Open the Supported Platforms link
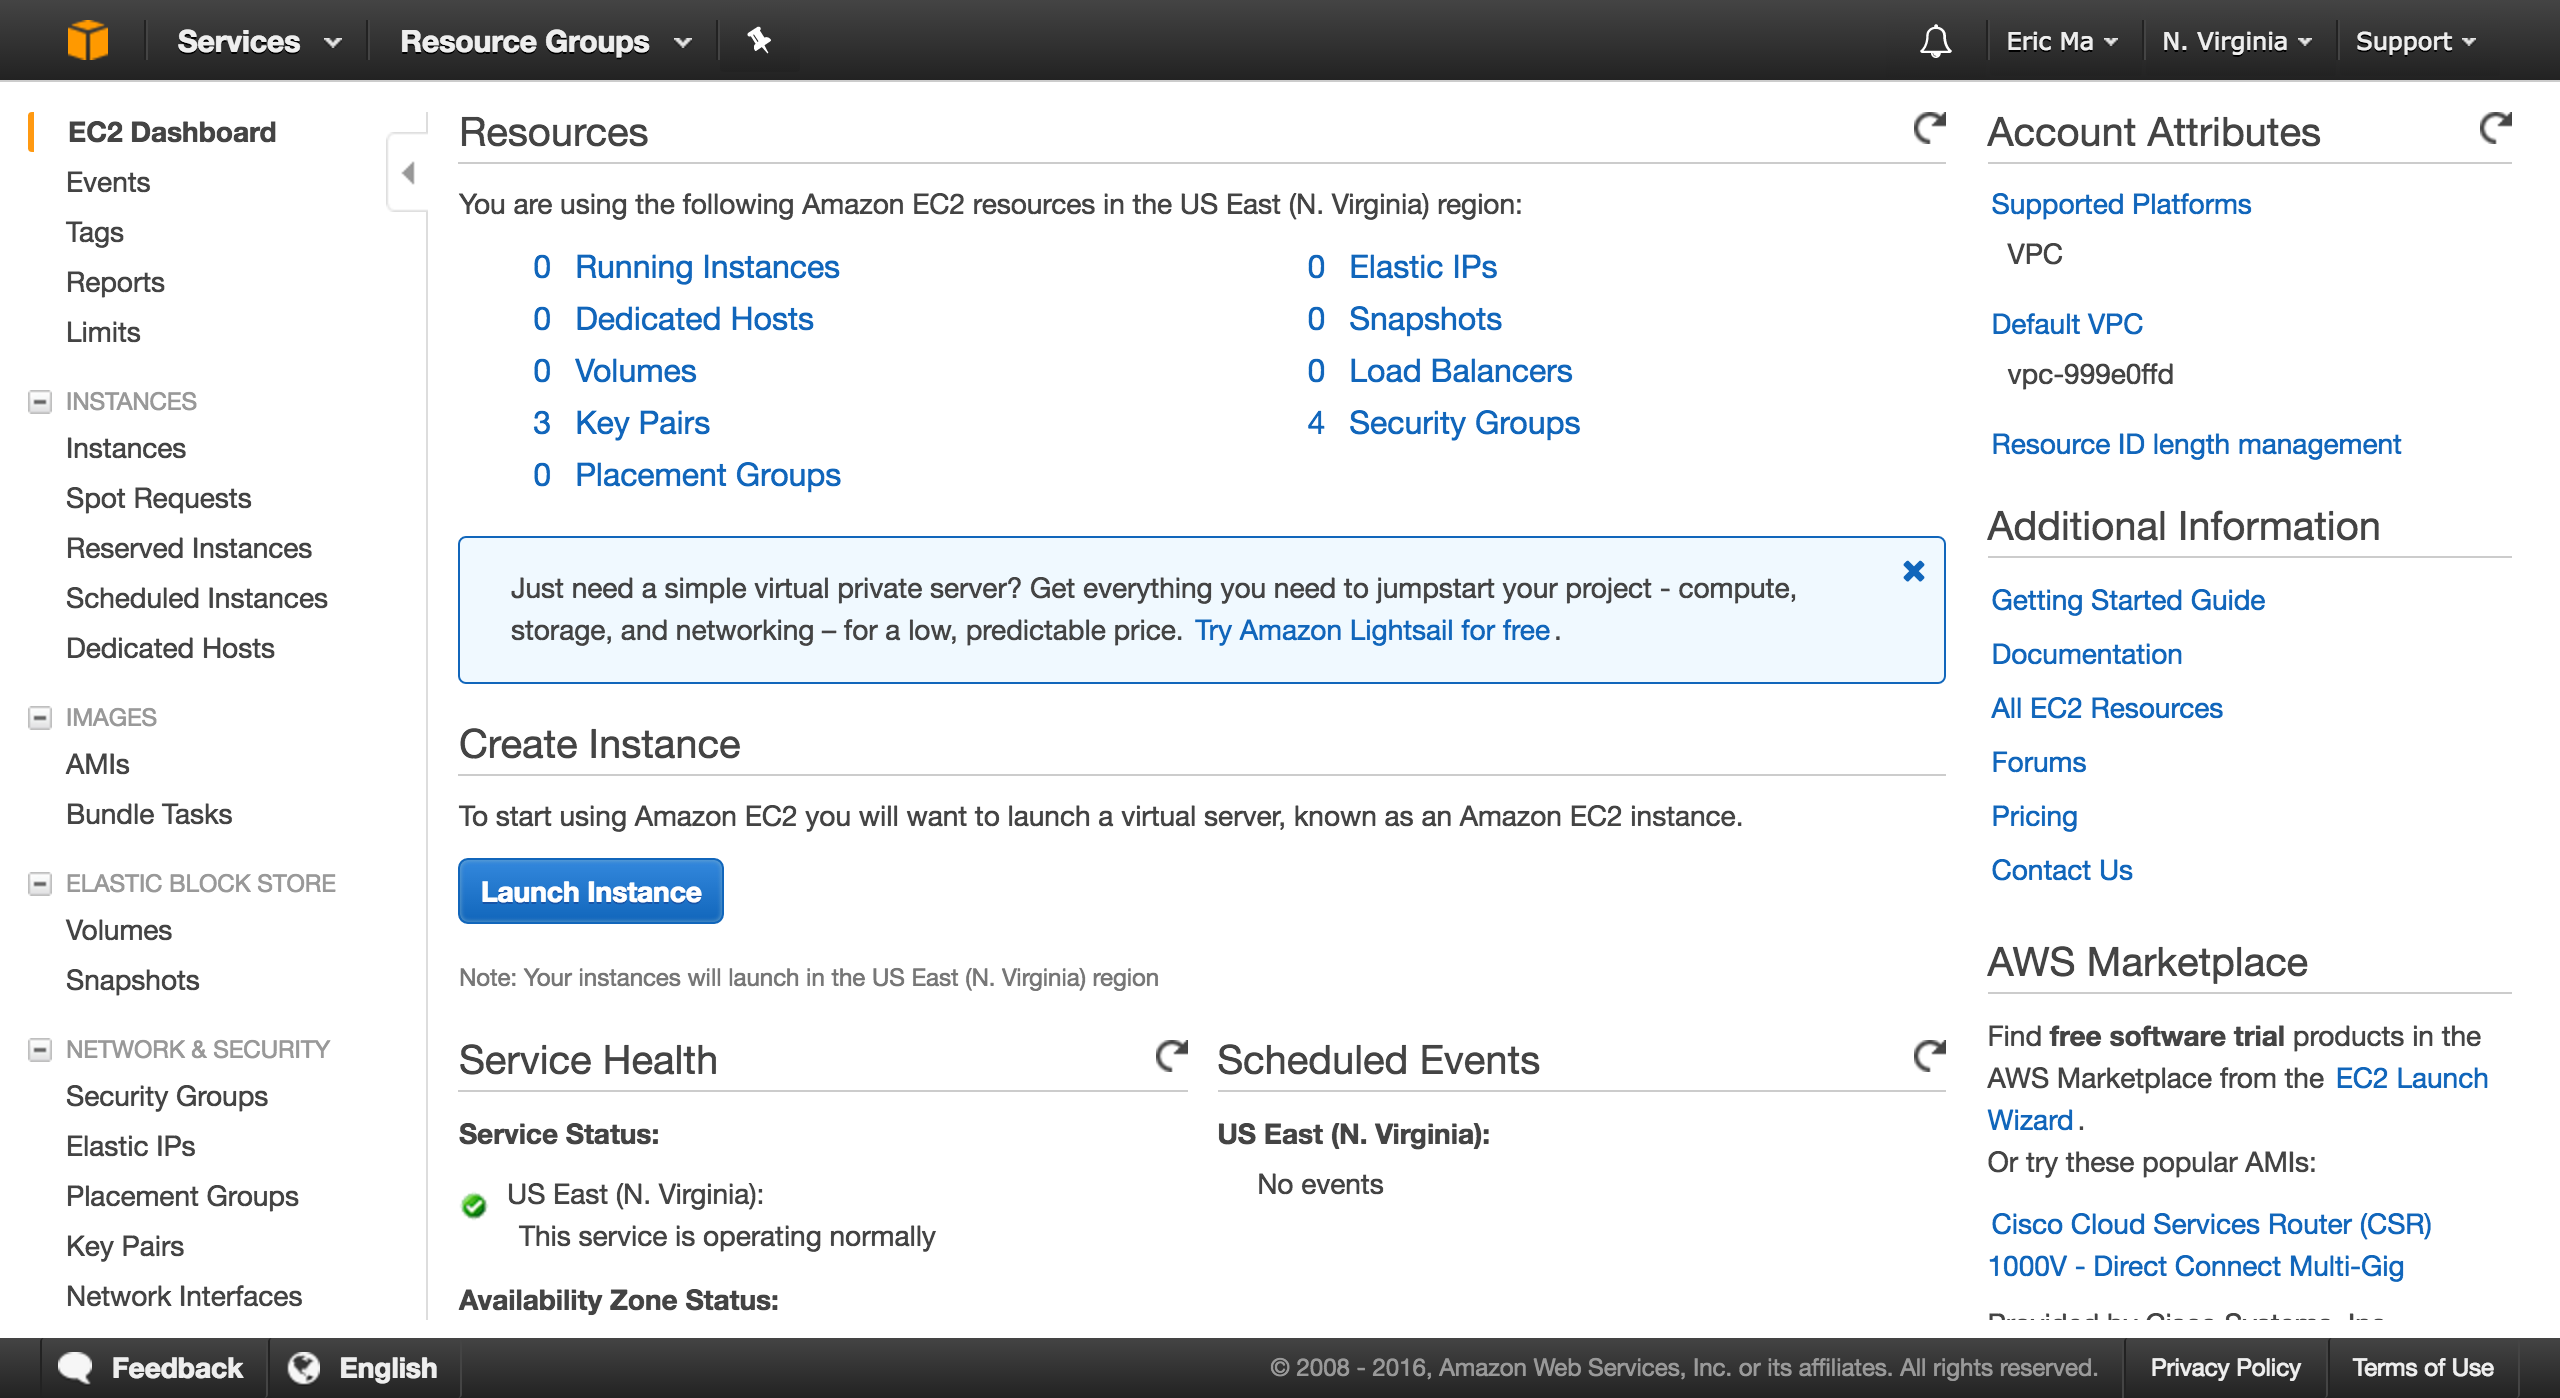The image size is (2560, 1398). click(2121, 204)
